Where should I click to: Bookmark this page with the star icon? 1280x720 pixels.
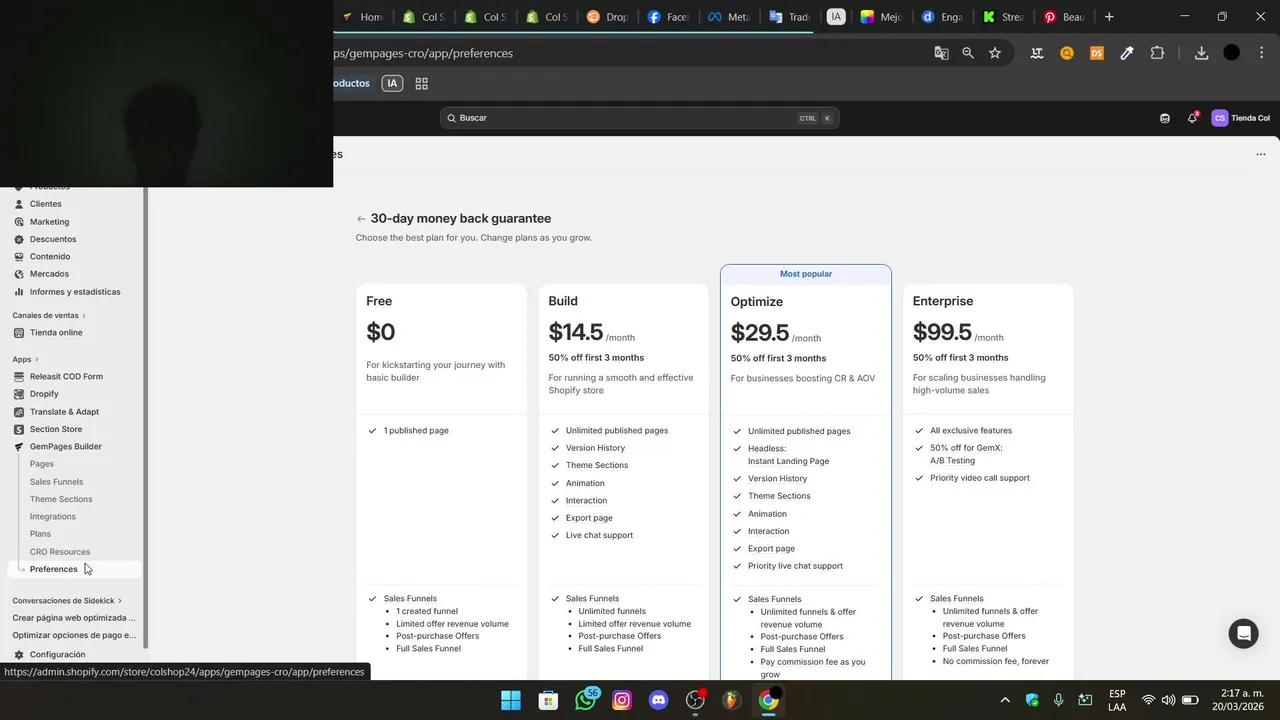[x=995, y=53]
